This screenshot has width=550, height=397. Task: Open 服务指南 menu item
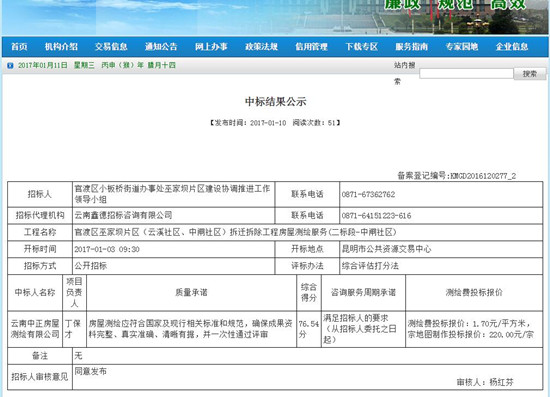(x=412, y=47)
